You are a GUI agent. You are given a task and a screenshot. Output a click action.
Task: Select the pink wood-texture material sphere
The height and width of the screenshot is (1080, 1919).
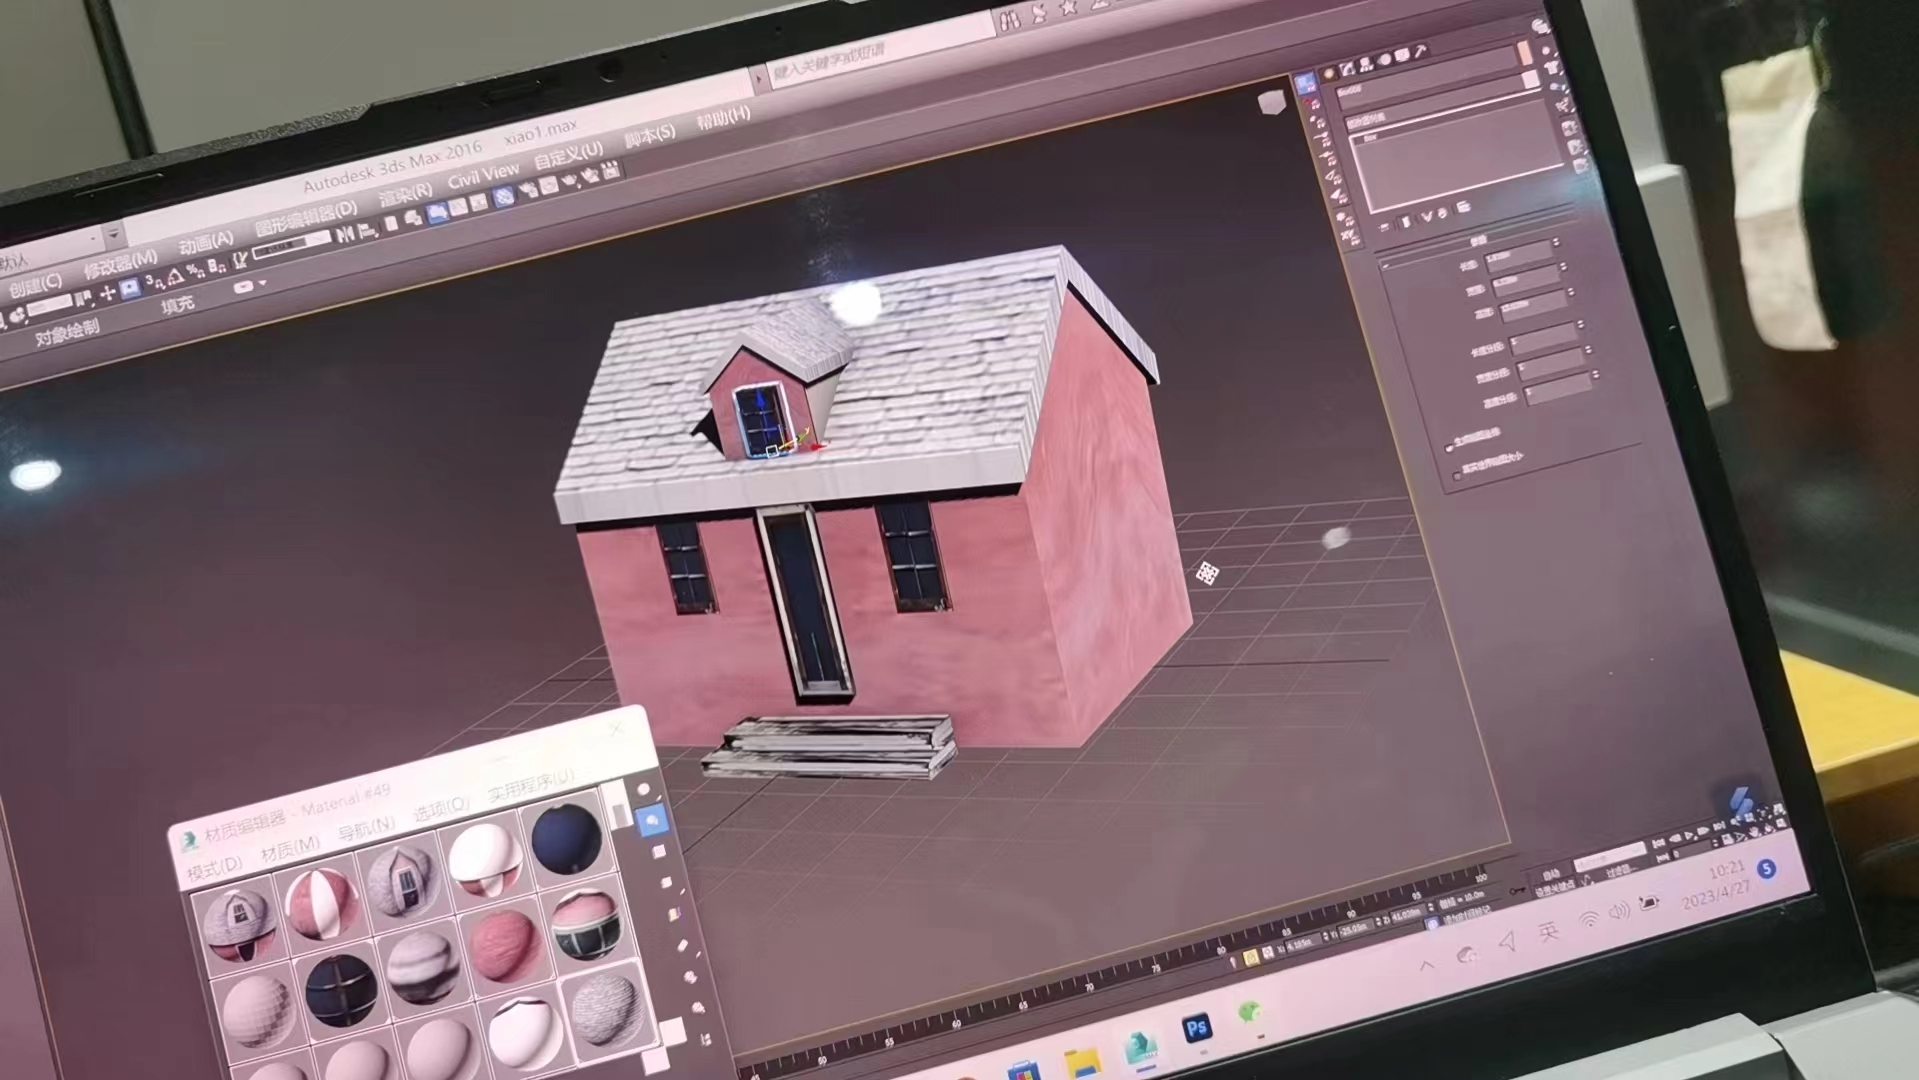click(x=504, y=945)
